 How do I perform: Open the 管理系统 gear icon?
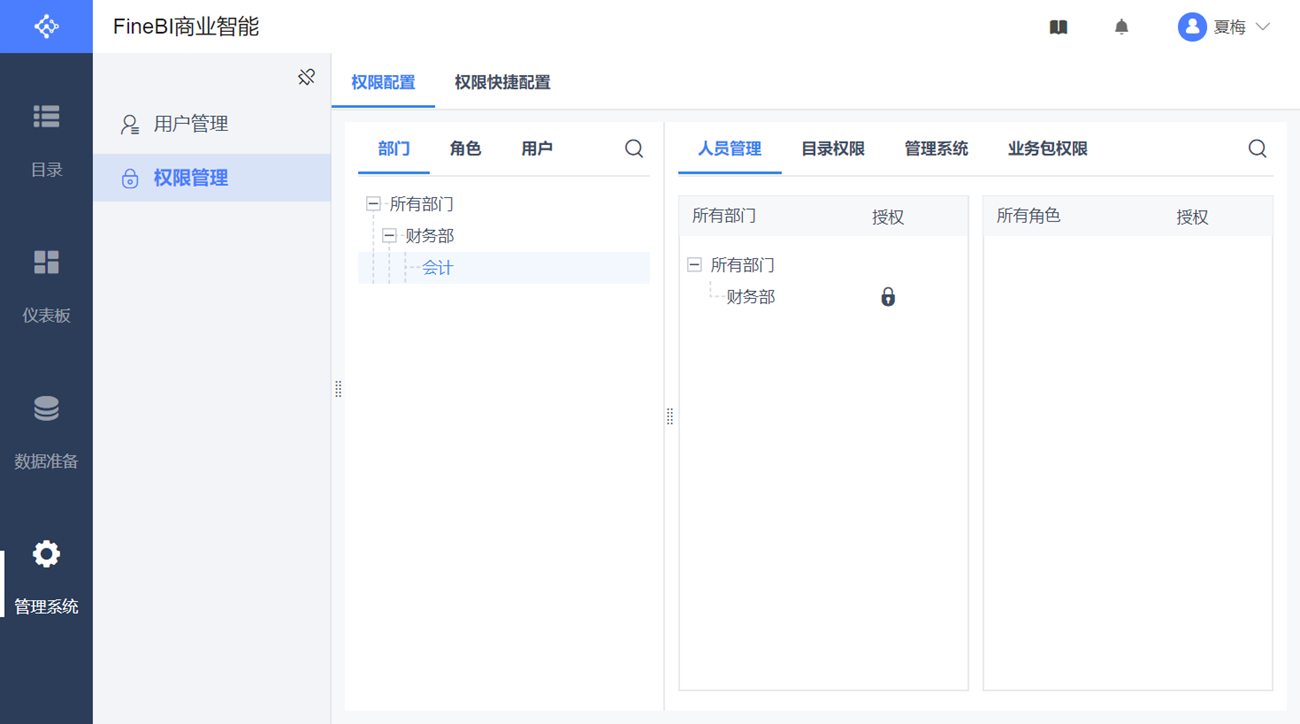[x=46, y=554]
